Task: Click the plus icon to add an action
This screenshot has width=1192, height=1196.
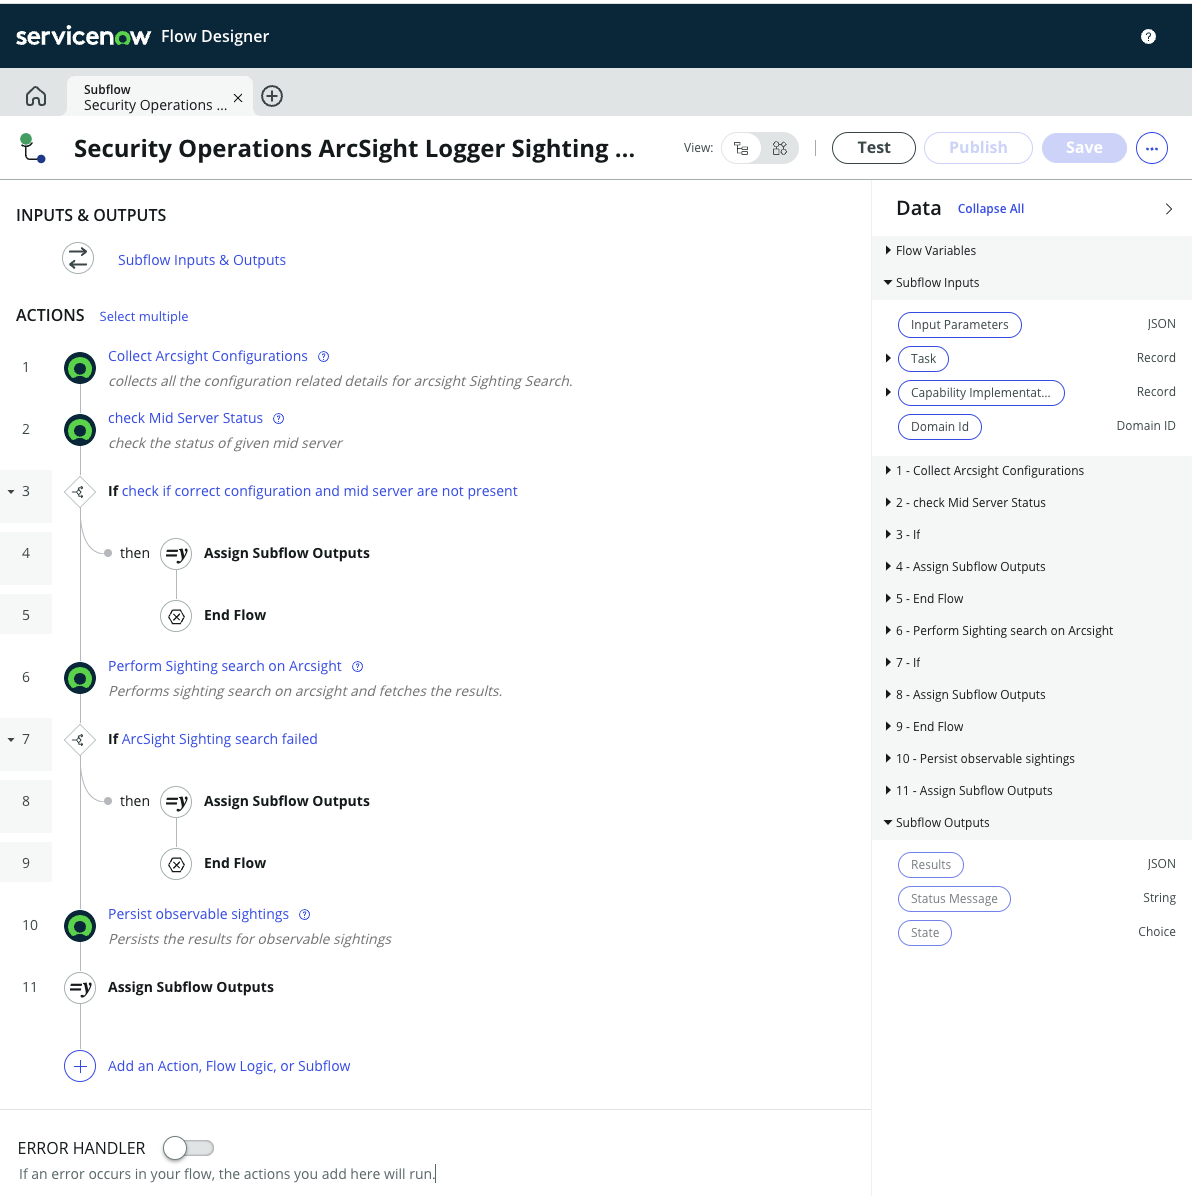Action: click(80, 1066)
